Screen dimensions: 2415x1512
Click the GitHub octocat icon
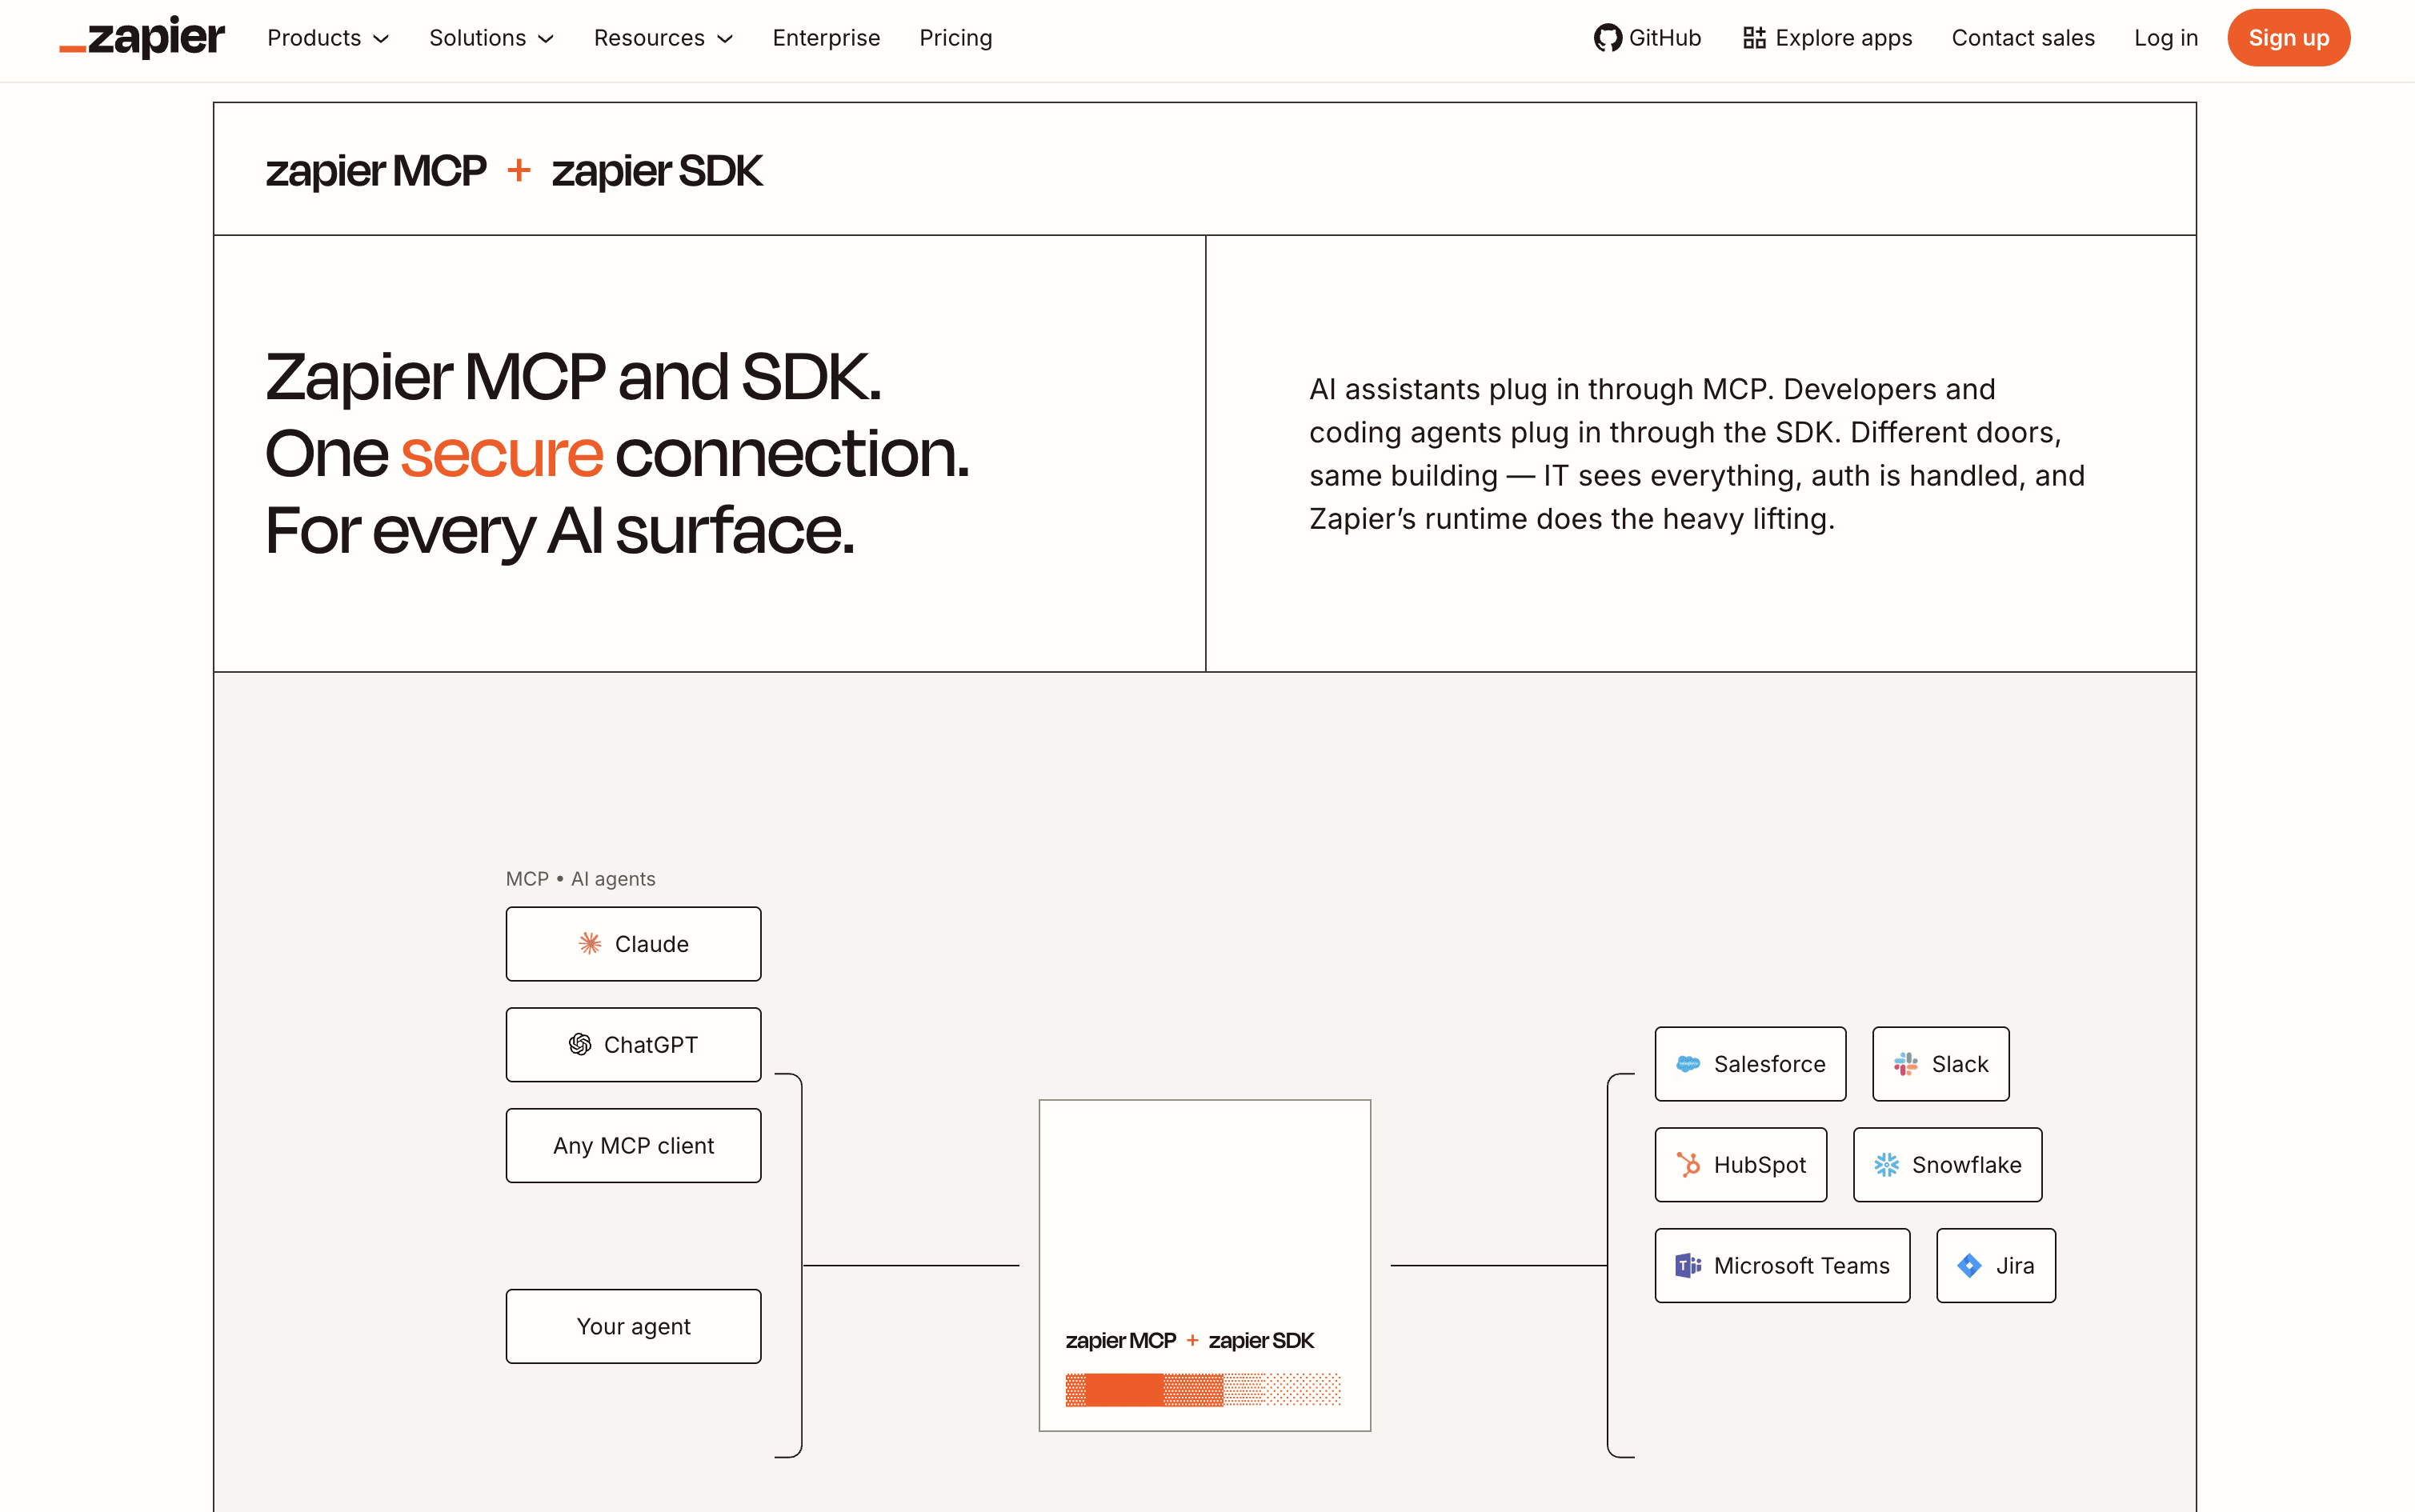coord(1607,38)
